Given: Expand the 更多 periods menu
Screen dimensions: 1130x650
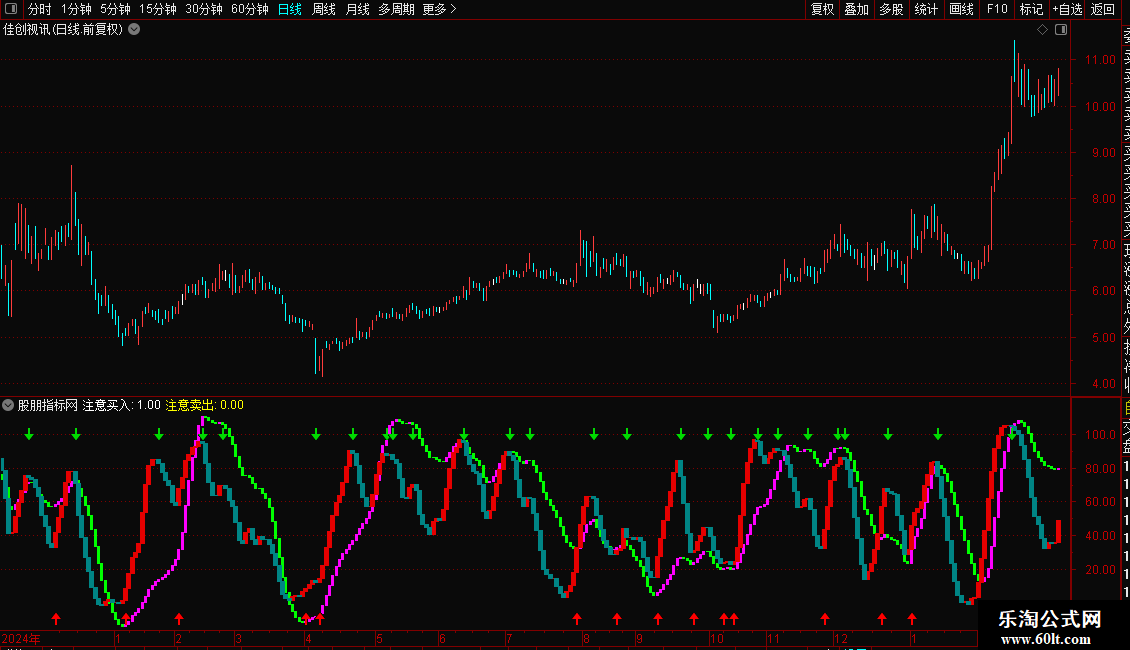Looking at the screenshot, I should [x=440, y=9].
